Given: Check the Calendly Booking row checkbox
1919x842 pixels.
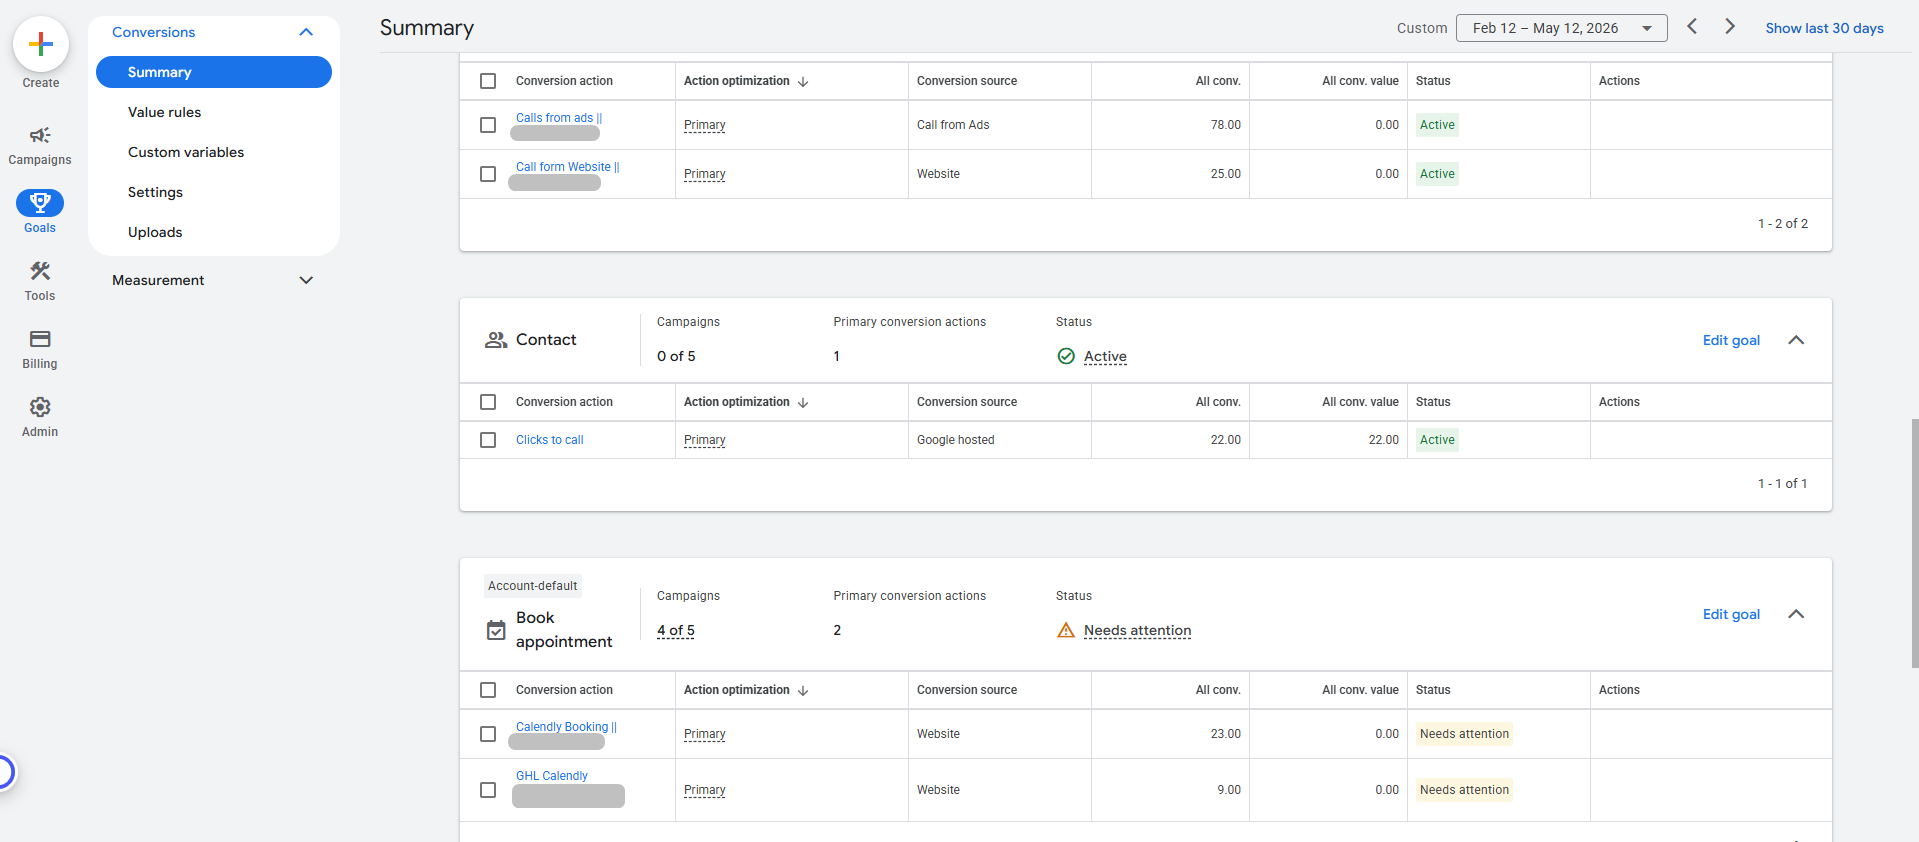Looking at the screenshot, I should tap(488, 734).
